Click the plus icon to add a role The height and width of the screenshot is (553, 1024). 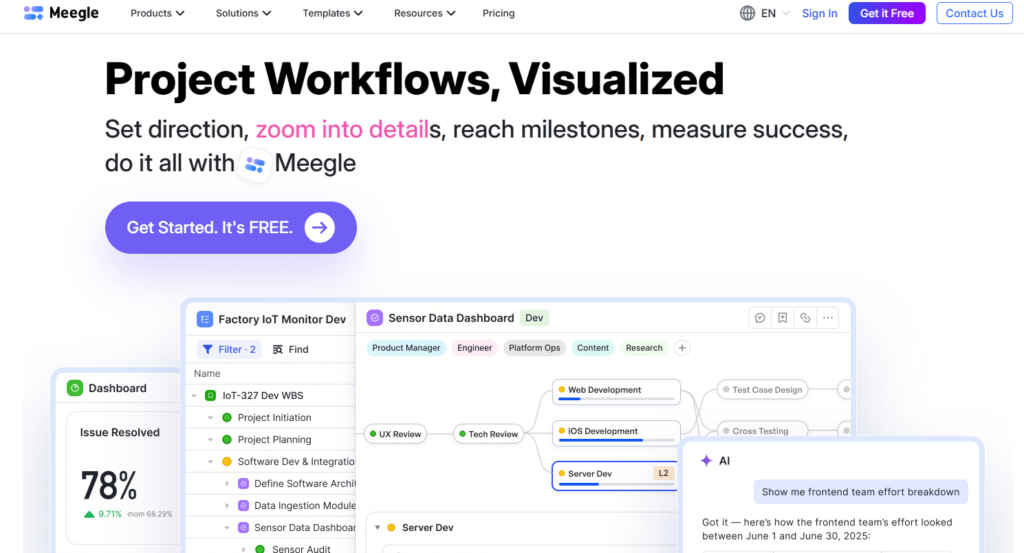coord(682,348)
